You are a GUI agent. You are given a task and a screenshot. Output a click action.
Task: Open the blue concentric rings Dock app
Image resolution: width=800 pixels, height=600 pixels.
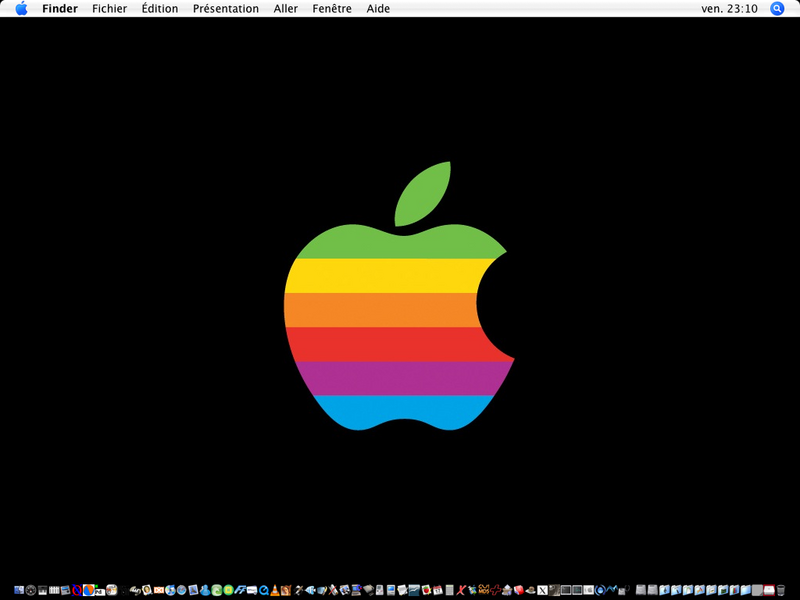point(601,590)
